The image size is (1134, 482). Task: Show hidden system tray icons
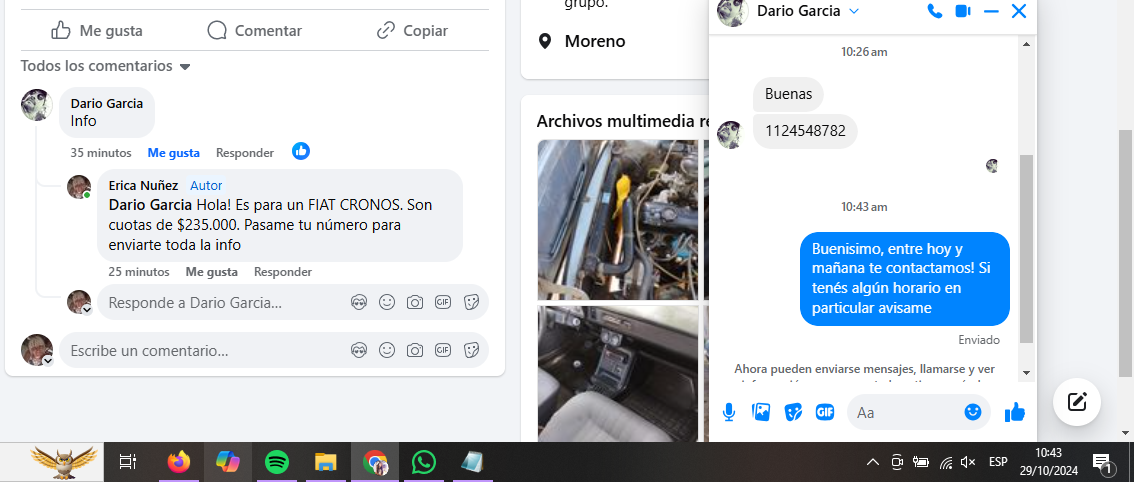pos(872,462)
